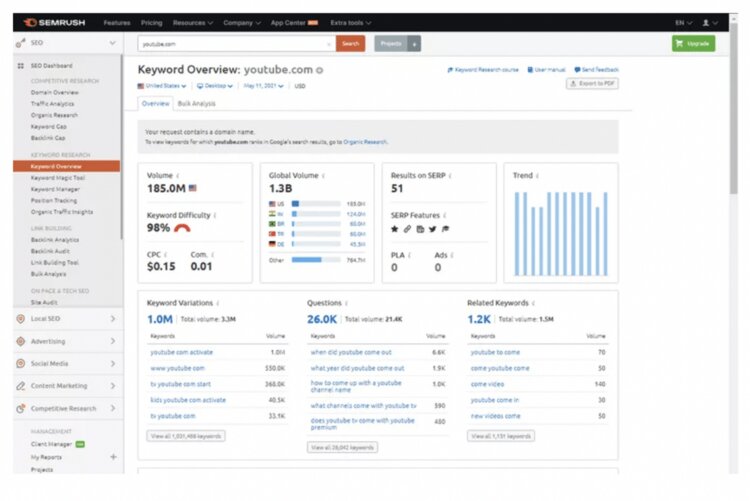The width and height of the screenshot is (750, 501).
Task: Open 'when did youtube come out' question
Action: pyautogui.click(x=351, y=352)
